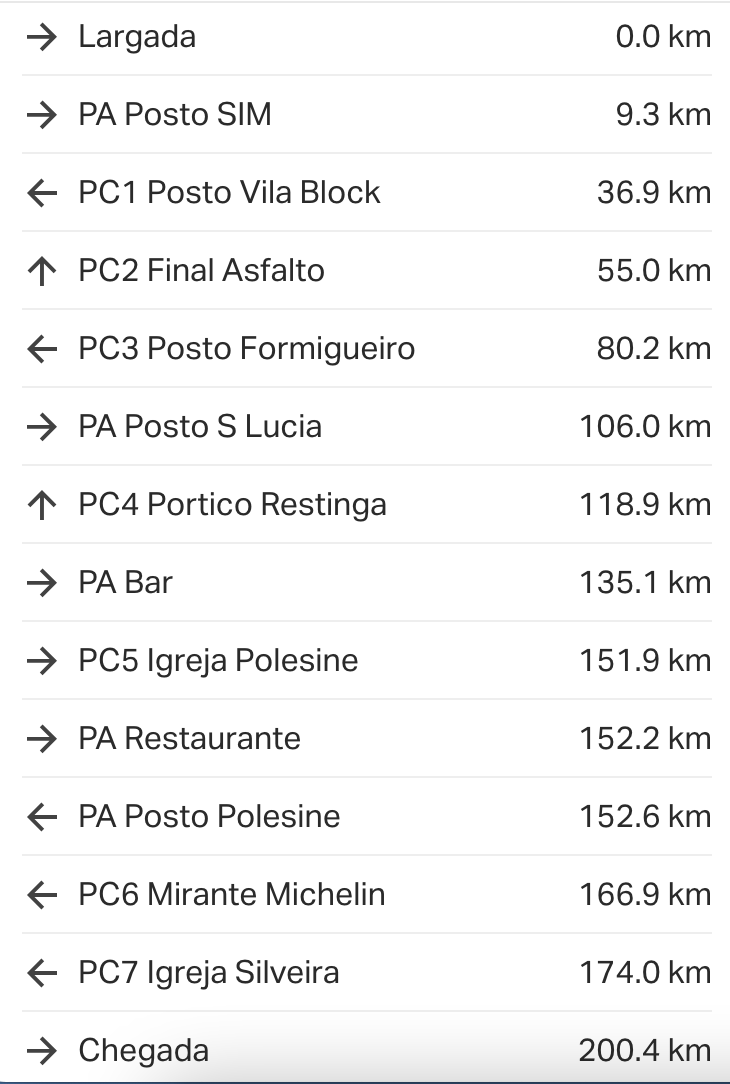The width and height of the screenshot is (730, 1084).
Task: Click the 200.4 km finish distance
Action: (644, 1051)
